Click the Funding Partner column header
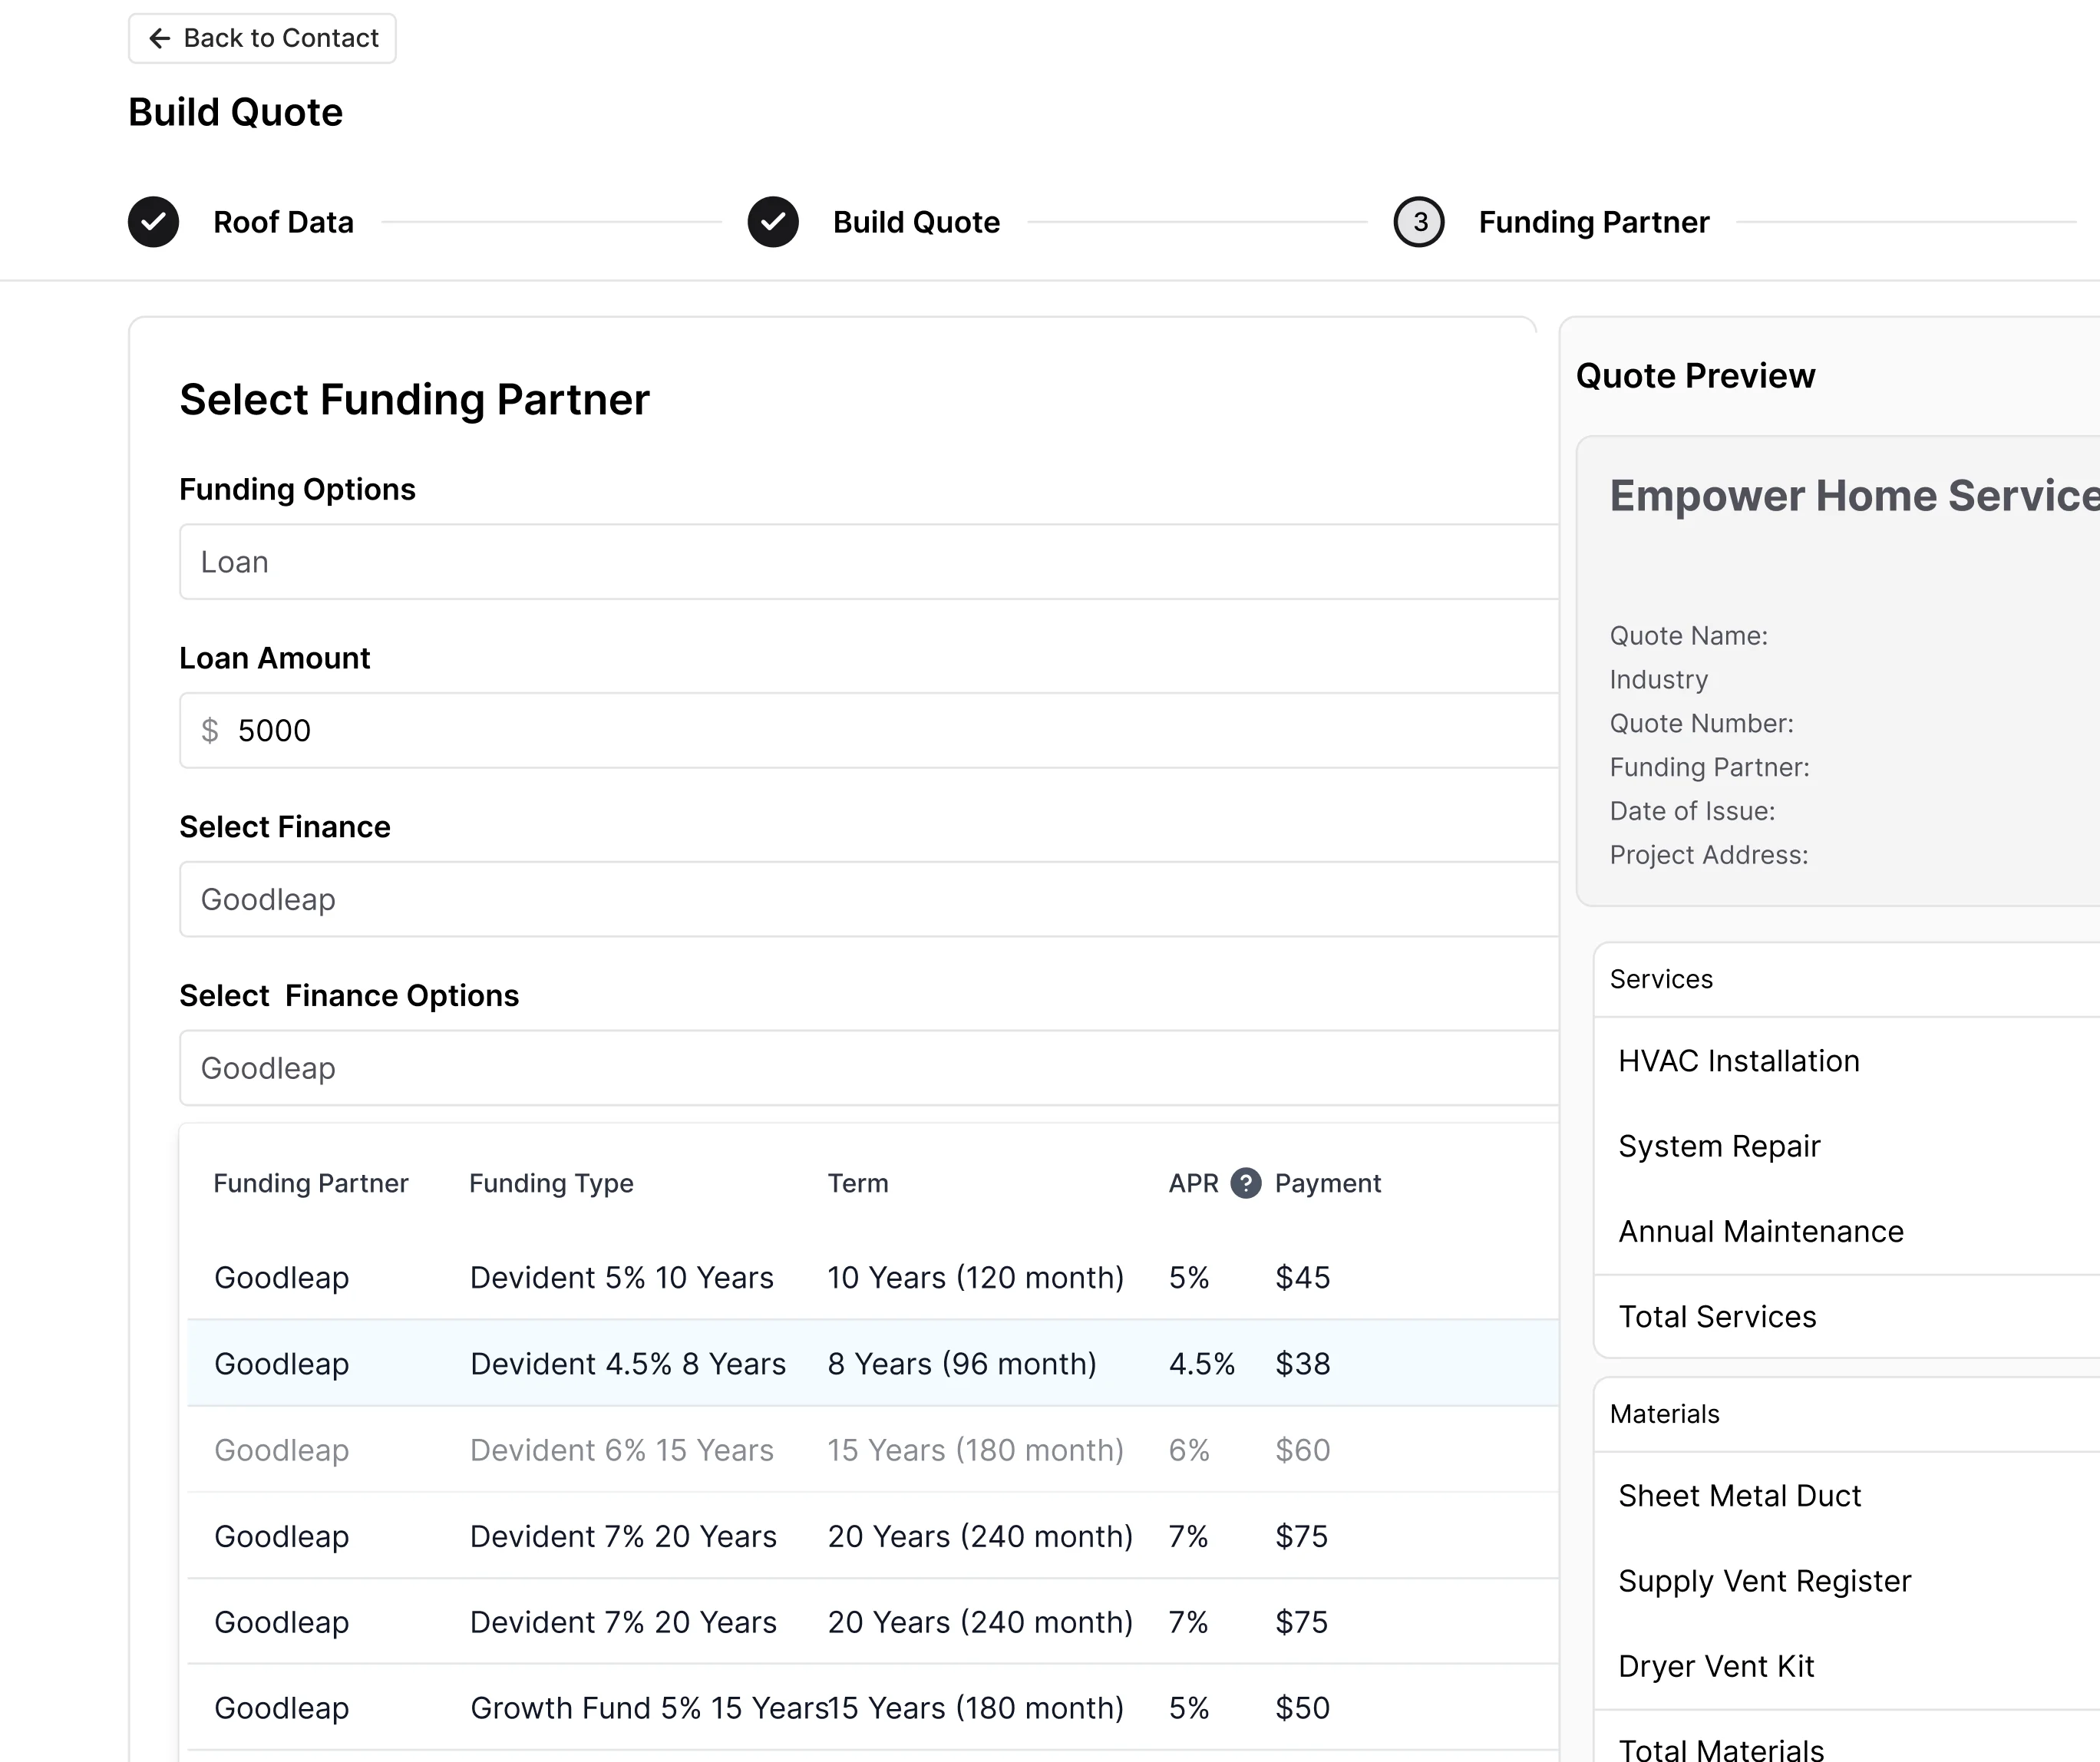 (311, 1183)
